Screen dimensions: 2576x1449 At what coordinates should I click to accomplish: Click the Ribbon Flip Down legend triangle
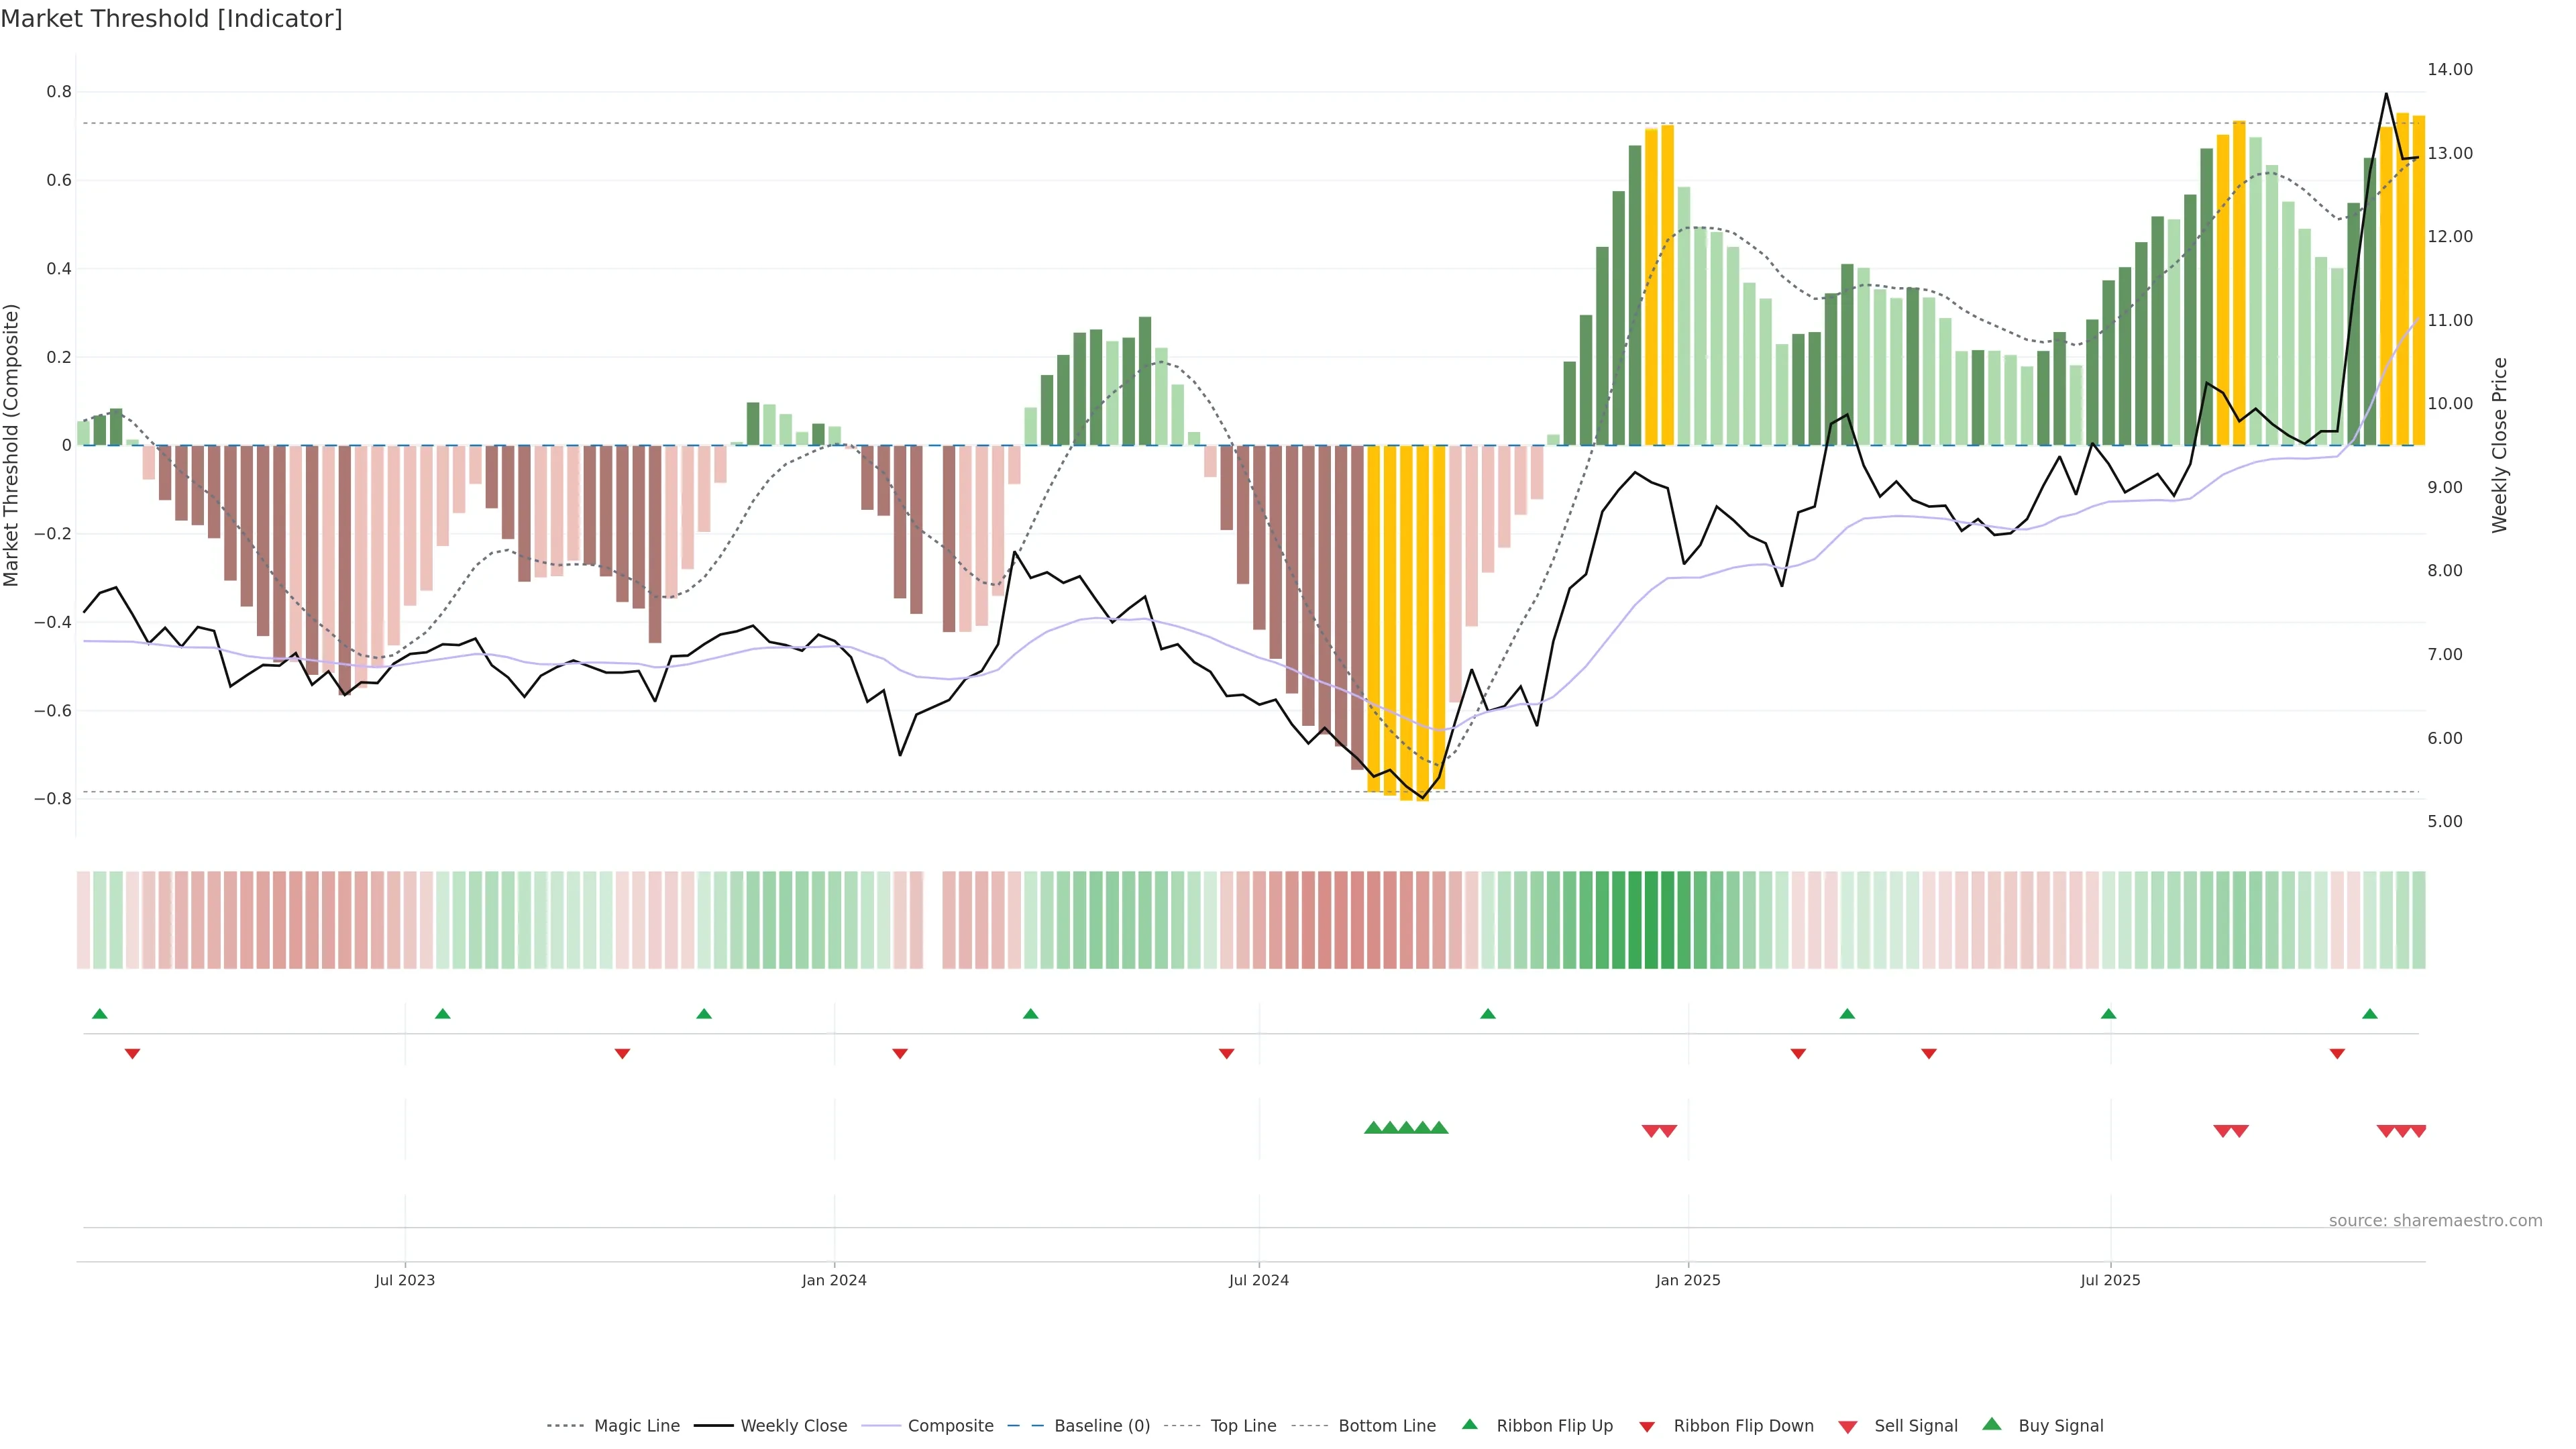(x=1647, y=1427)
